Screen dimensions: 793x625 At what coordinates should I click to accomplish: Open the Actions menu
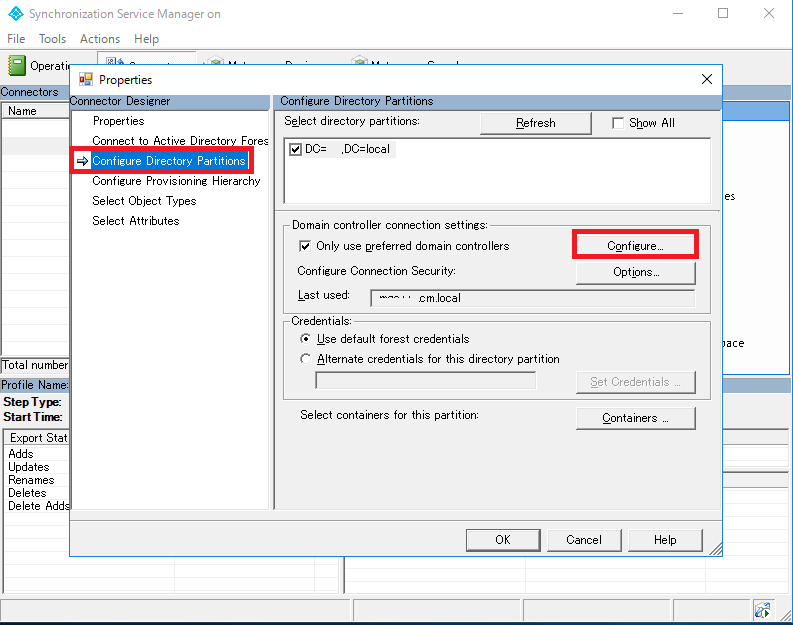100,39
